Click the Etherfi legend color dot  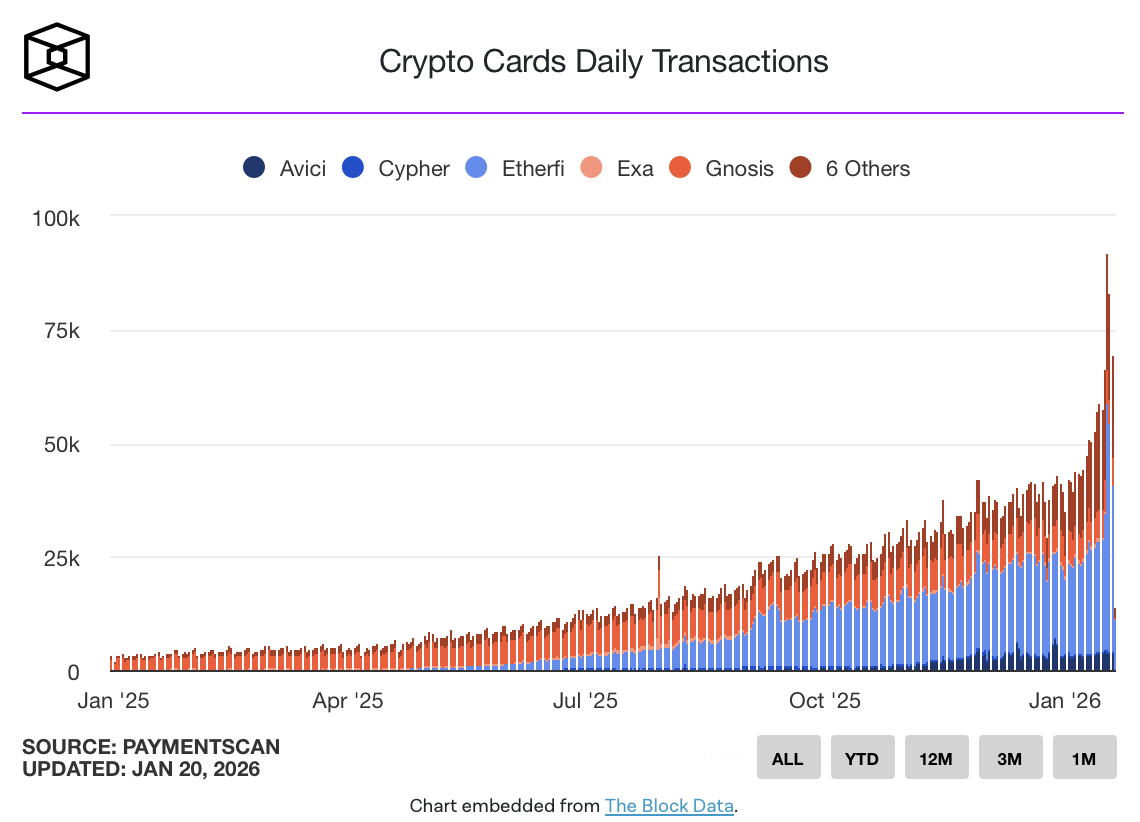pyautogui.click(x=477, y=168)
